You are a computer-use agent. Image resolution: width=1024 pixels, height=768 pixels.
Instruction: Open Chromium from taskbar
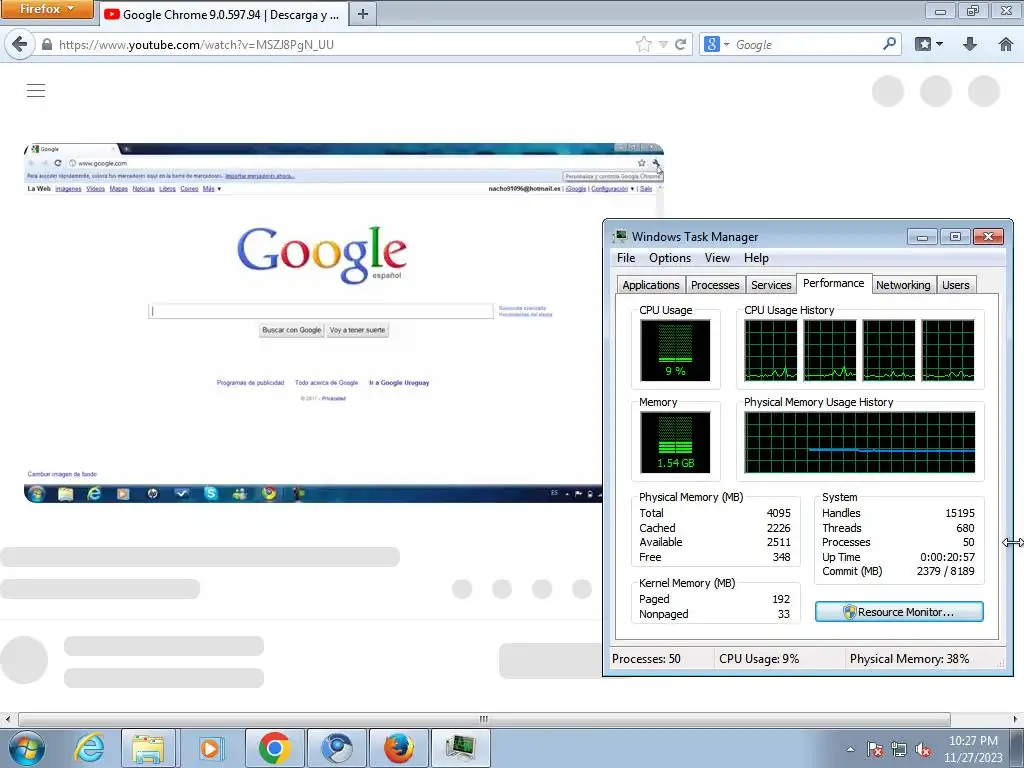click(336, 748)
